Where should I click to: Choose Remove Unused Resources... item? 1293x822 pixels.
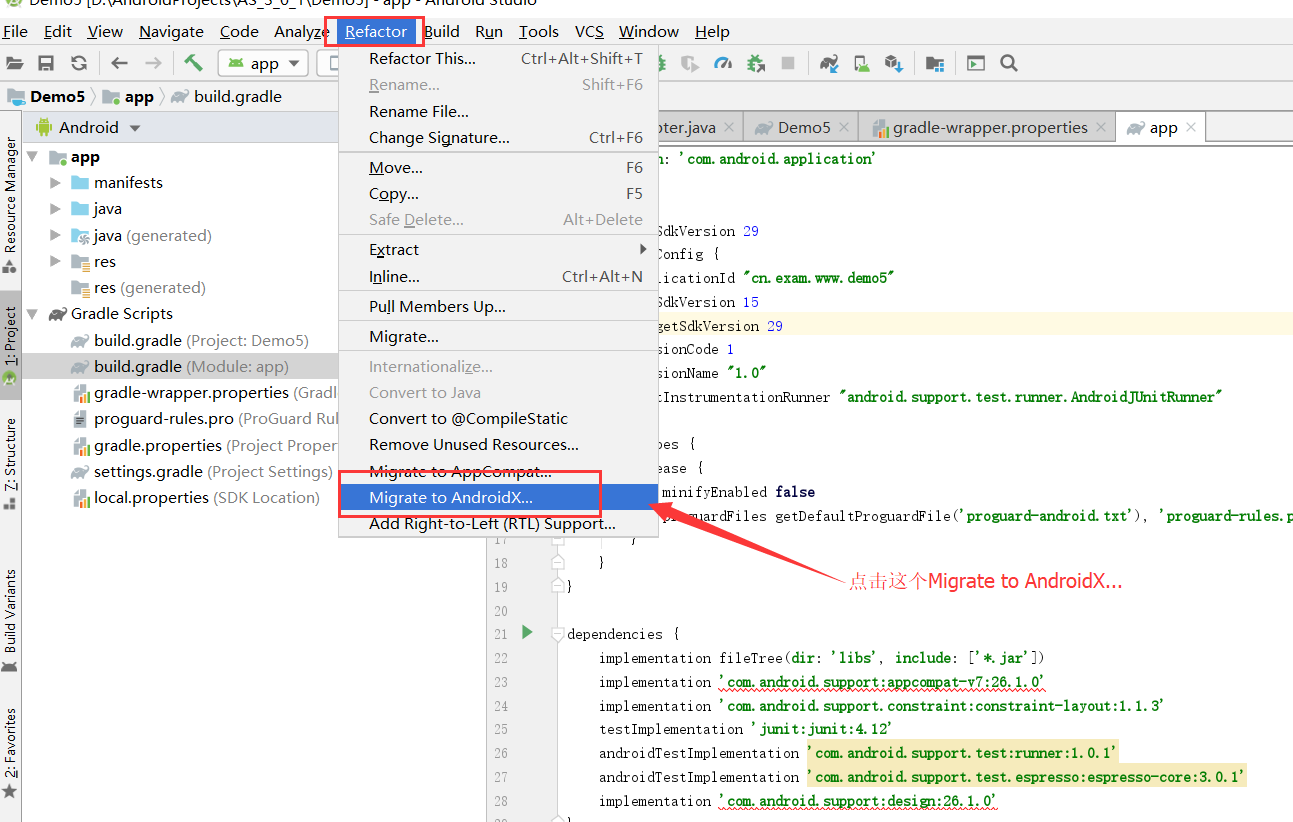pos(498,444)
